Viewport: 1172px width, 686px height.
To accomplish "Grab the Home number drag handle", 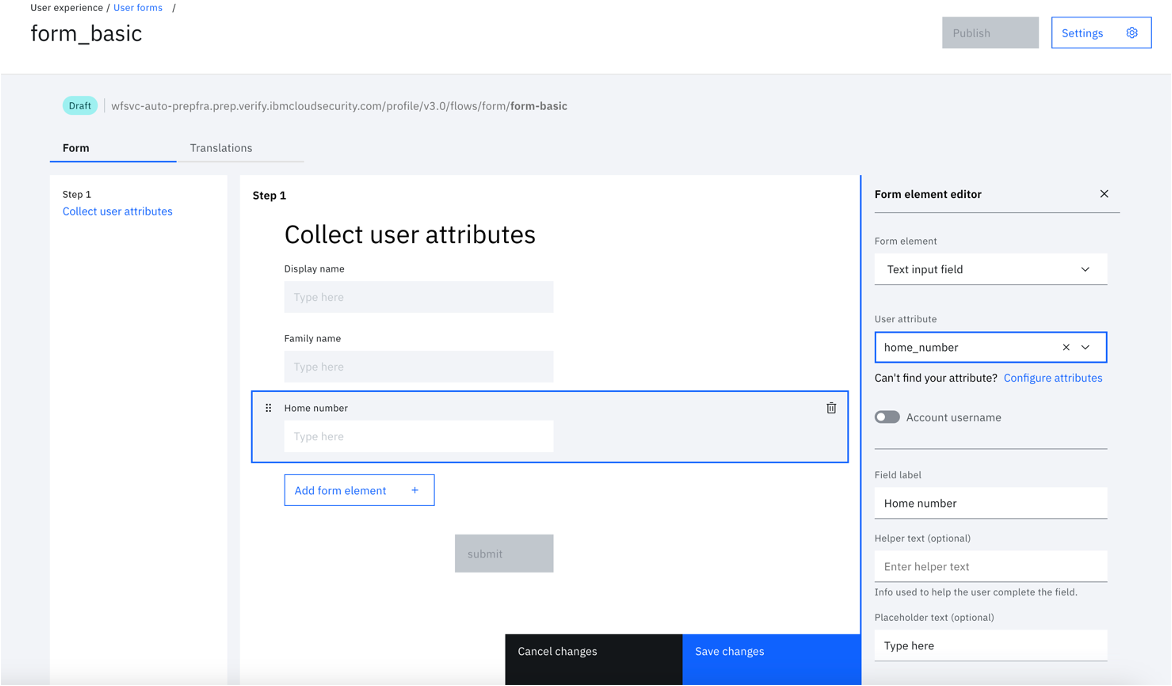I will click(268, 408).
